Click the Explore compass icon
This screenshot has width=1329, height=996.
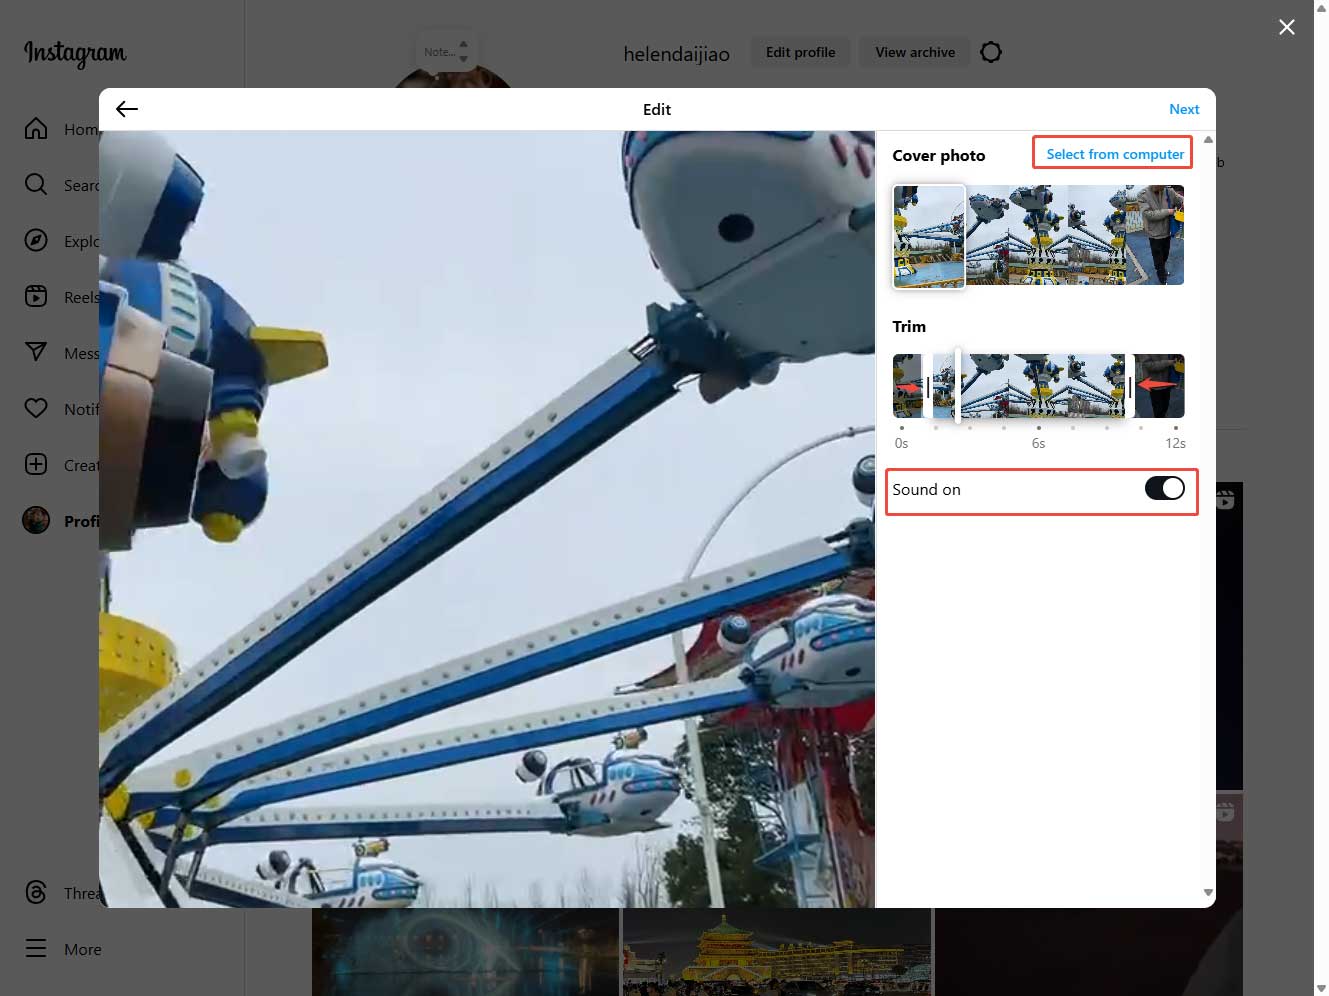pyautogui.click(x=36, y=240)
